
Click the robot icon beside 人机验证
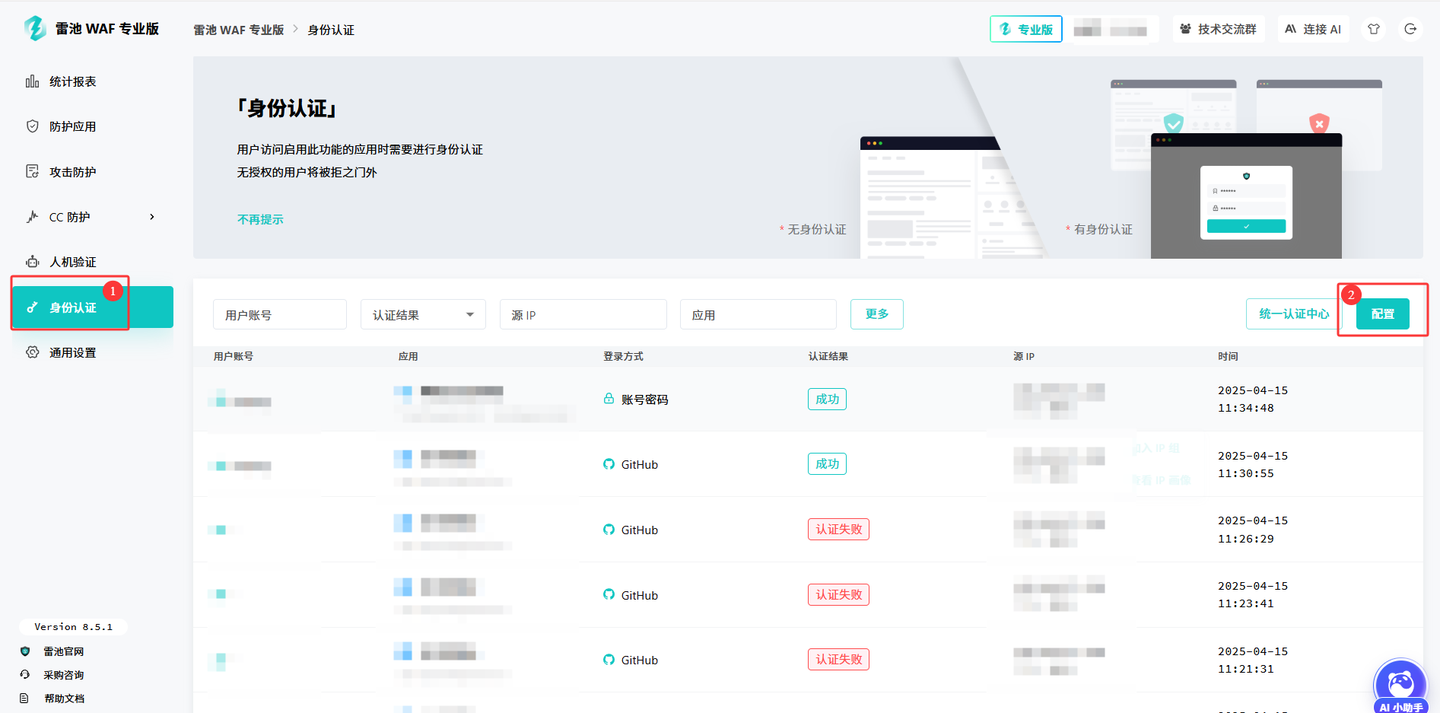pyautogui.click(x=32, y=262)
